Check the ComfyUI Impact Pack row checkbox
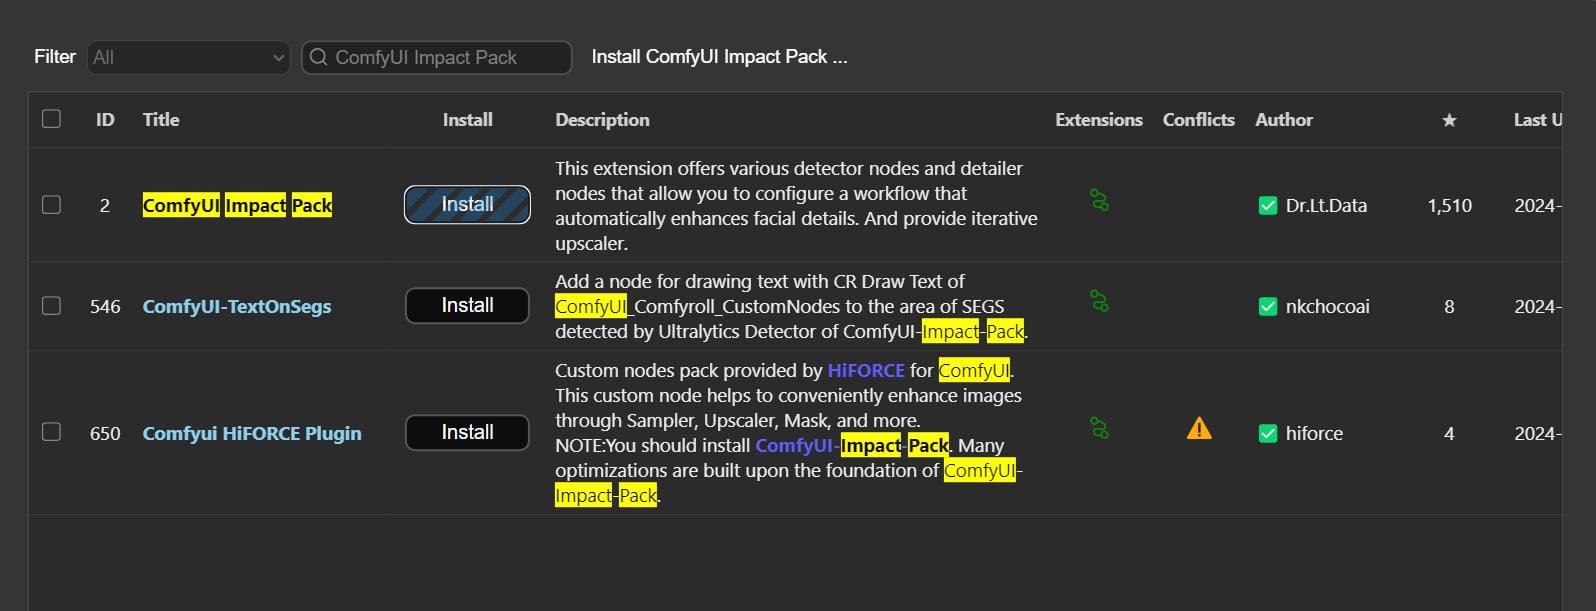The image size is (1596, 611). pyautogui.click(x=51, y=205)
